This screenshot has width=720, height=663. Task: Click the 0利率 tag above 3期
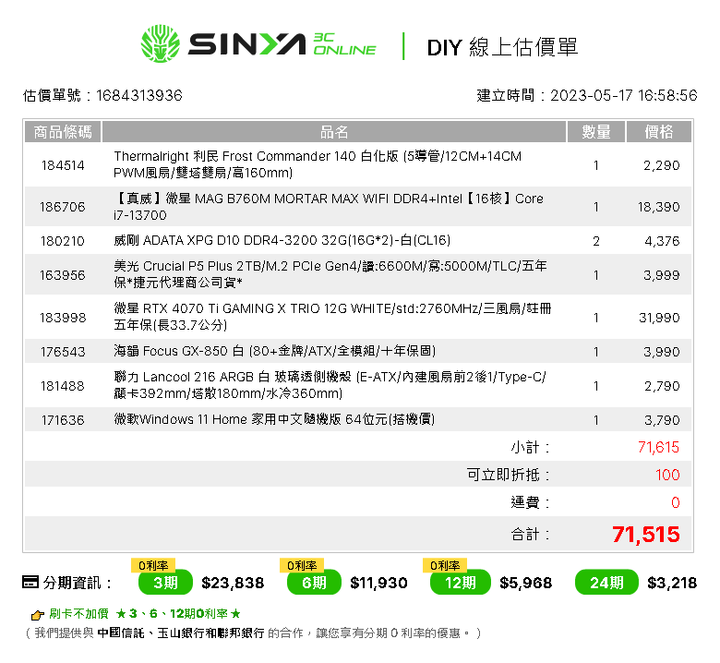click(x=153, y=565)
